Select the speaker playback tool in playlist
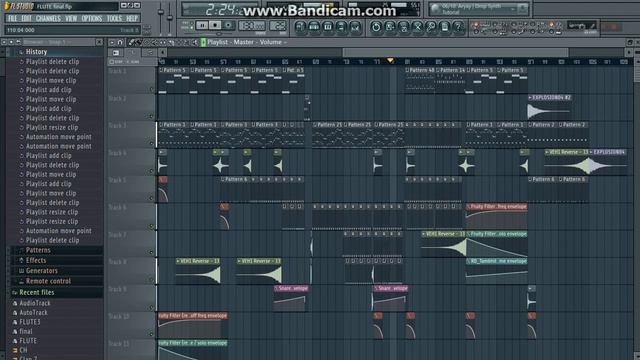 click(x=194, y=42)
